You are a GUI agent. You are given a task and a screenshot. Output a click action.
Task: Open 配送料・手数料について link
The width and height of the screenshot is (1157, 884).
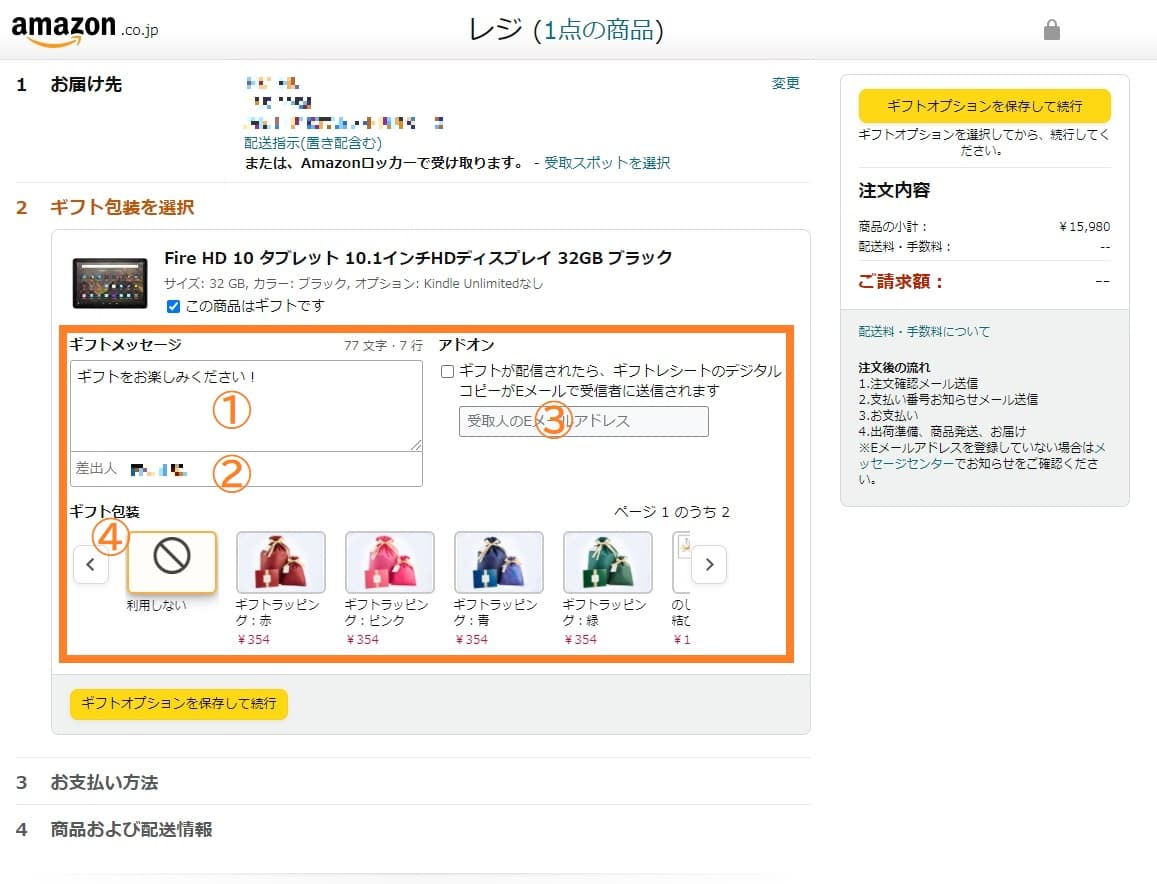click(x=924, y=331)
